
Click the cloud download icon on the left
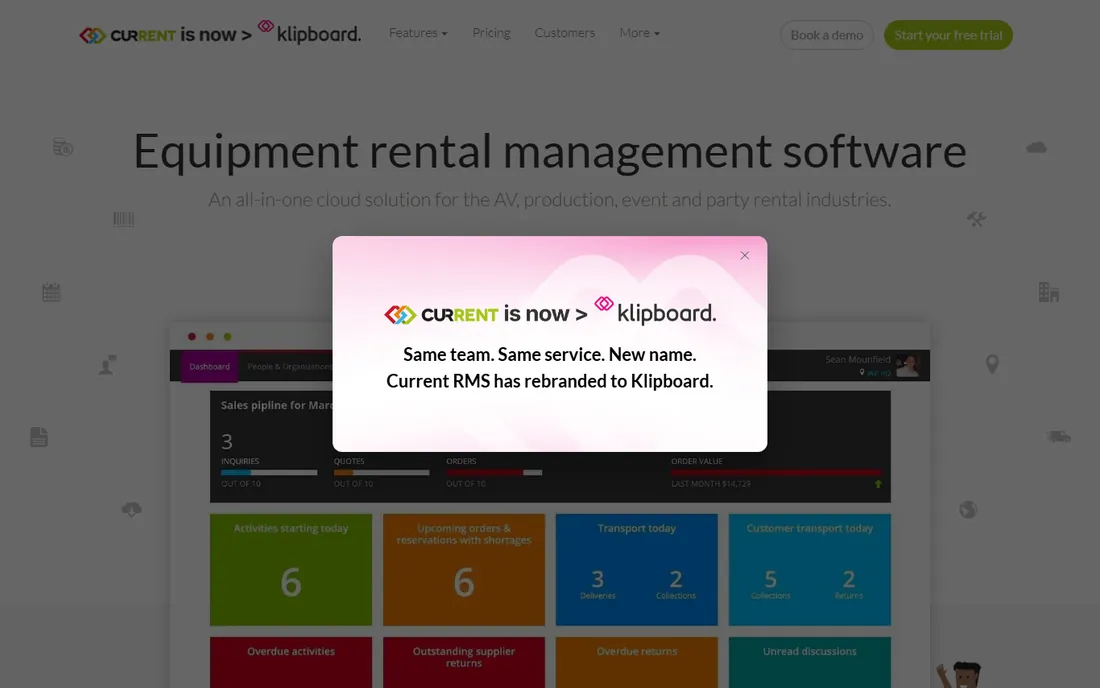tap(131, 509)
